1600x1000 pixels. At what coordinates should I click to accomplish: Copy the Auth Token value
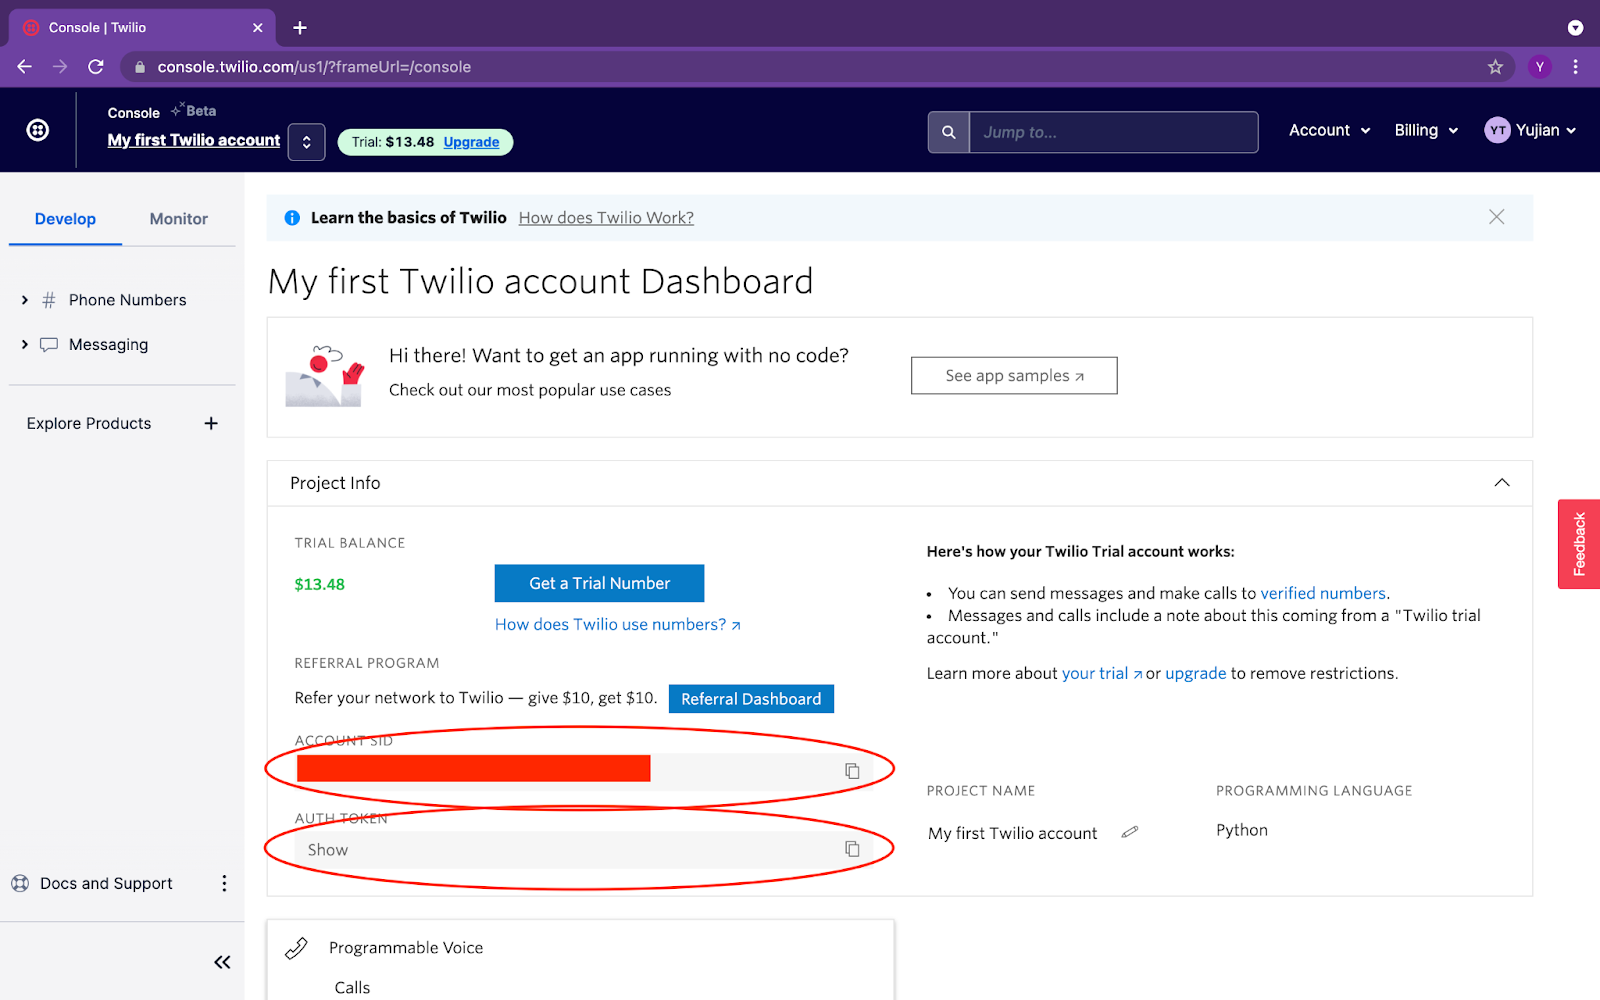point(852,849)
